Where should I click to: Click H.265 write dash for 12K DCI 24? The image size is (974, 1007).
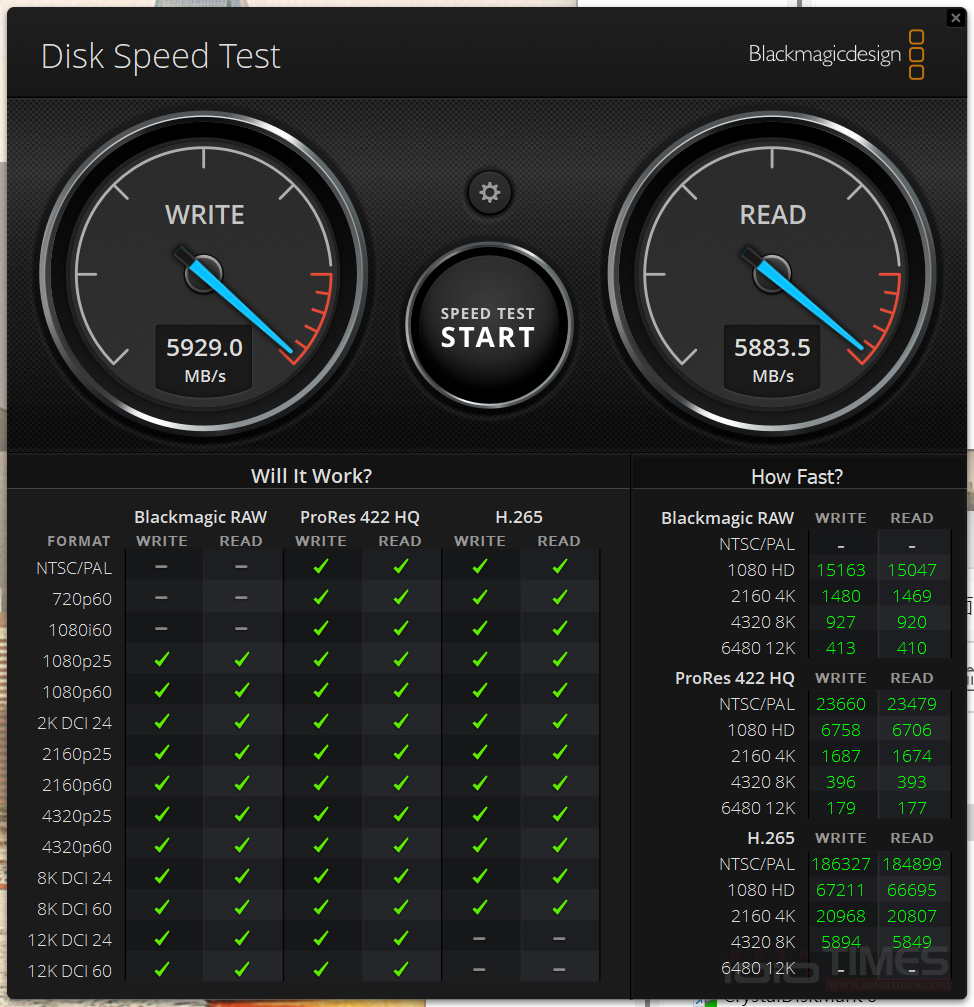[480, 938]
